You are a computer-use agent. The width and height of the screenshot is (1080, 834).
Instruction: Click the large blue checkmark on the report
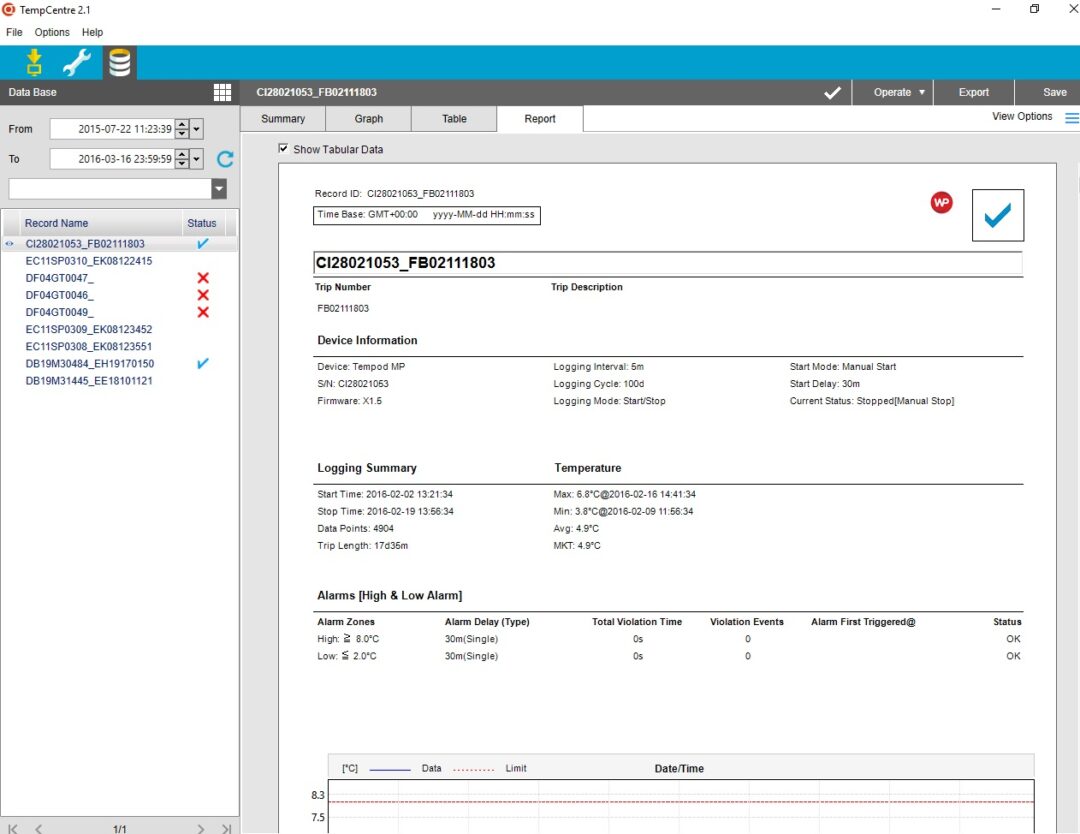click(x=997, y=214)
